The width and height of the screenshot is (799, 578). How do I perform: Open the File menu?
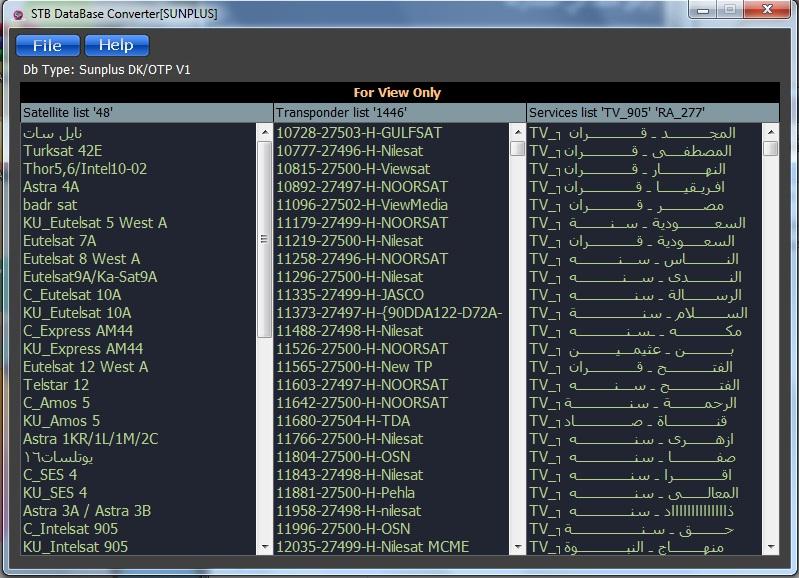[x=47, y=45]
